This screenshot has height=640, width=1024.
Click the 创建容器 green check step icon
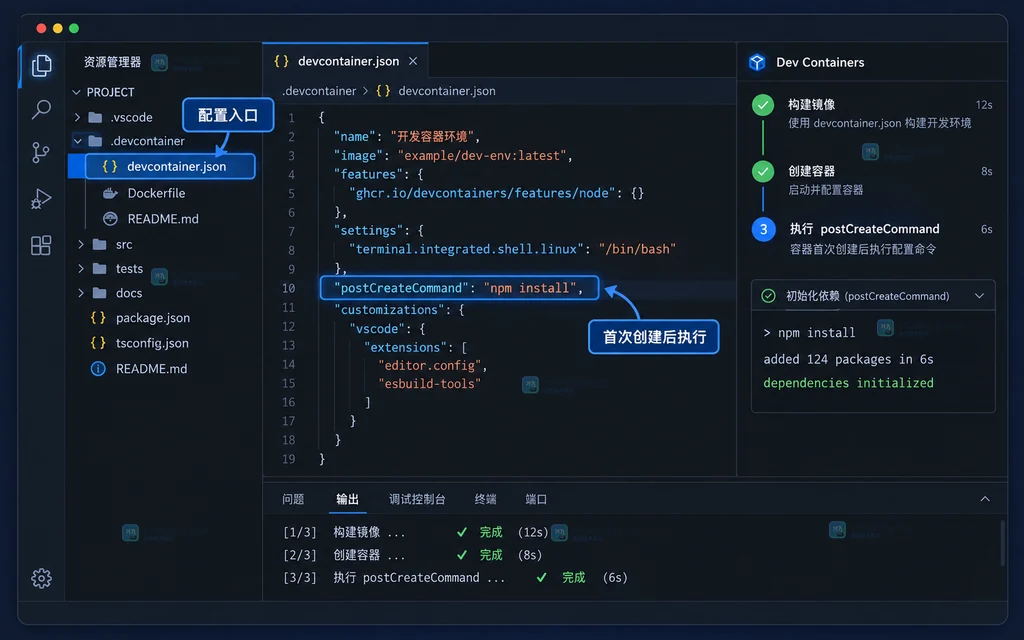[763, 172]
